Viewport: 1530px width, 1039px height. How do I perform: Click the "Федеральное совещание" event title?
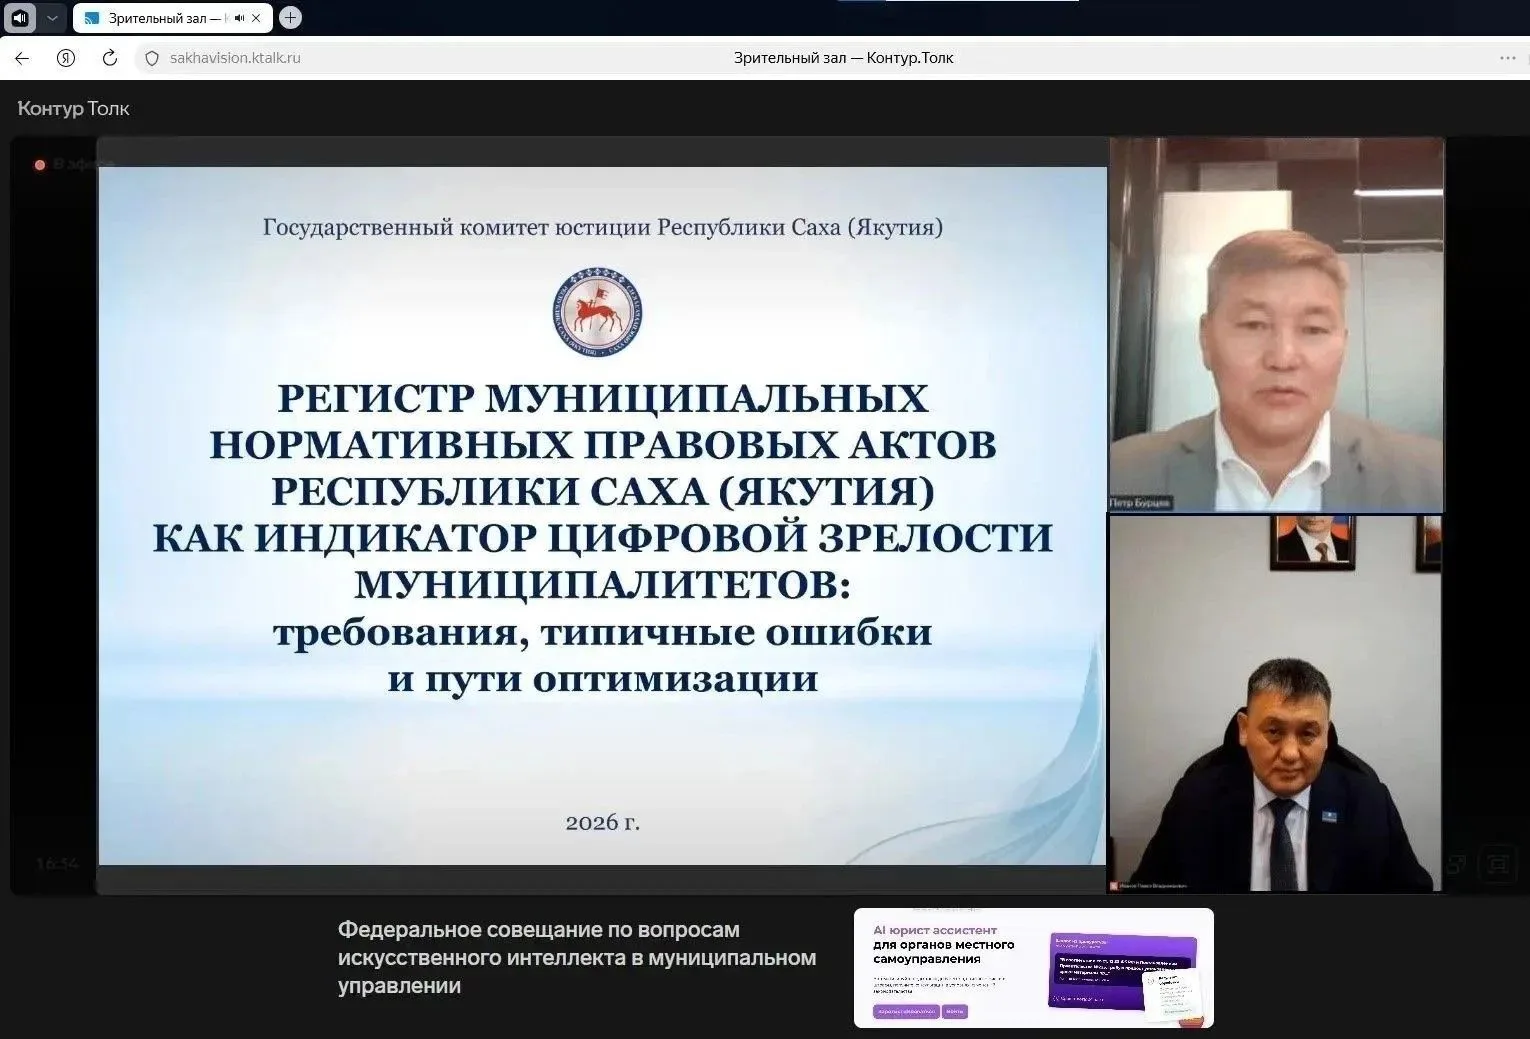point(577,958)
